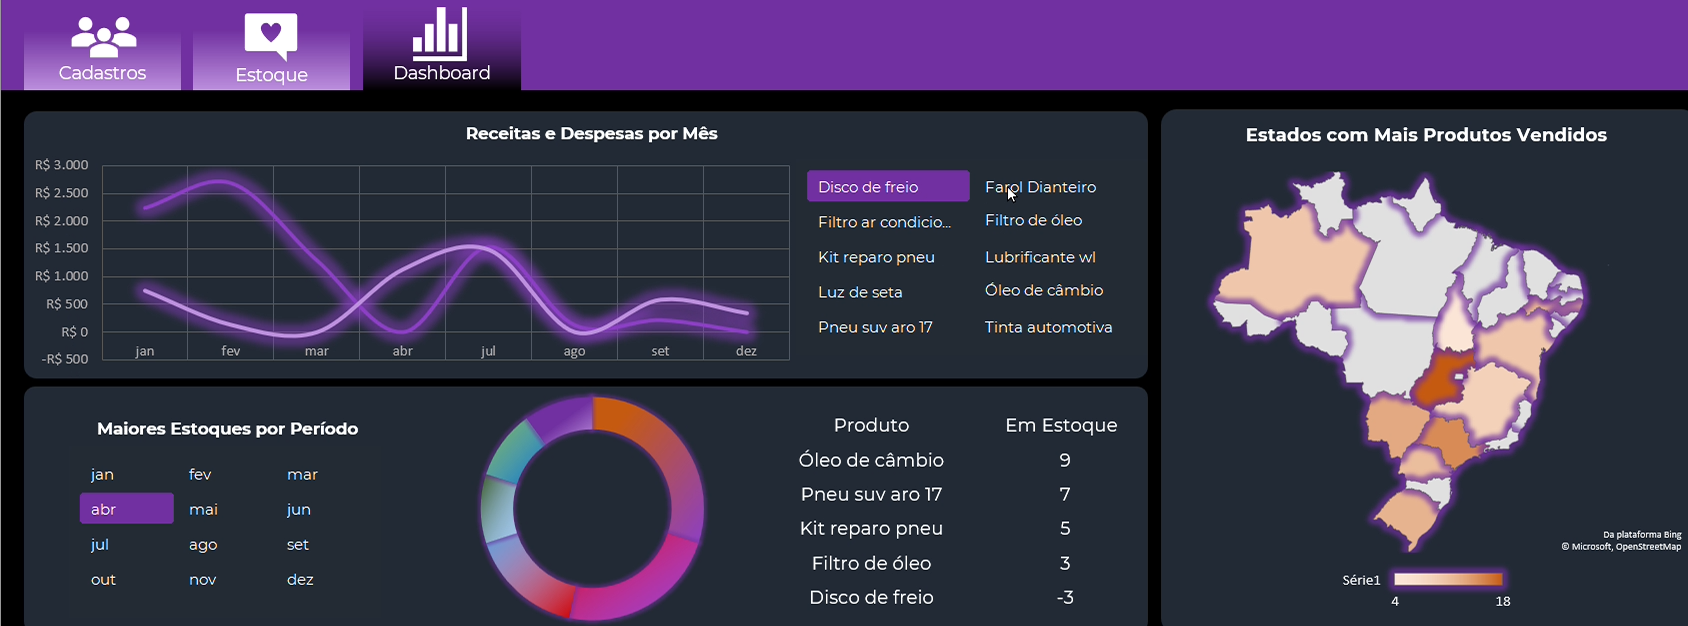
Task: Filter the period by jul
Action: (100, 544)
